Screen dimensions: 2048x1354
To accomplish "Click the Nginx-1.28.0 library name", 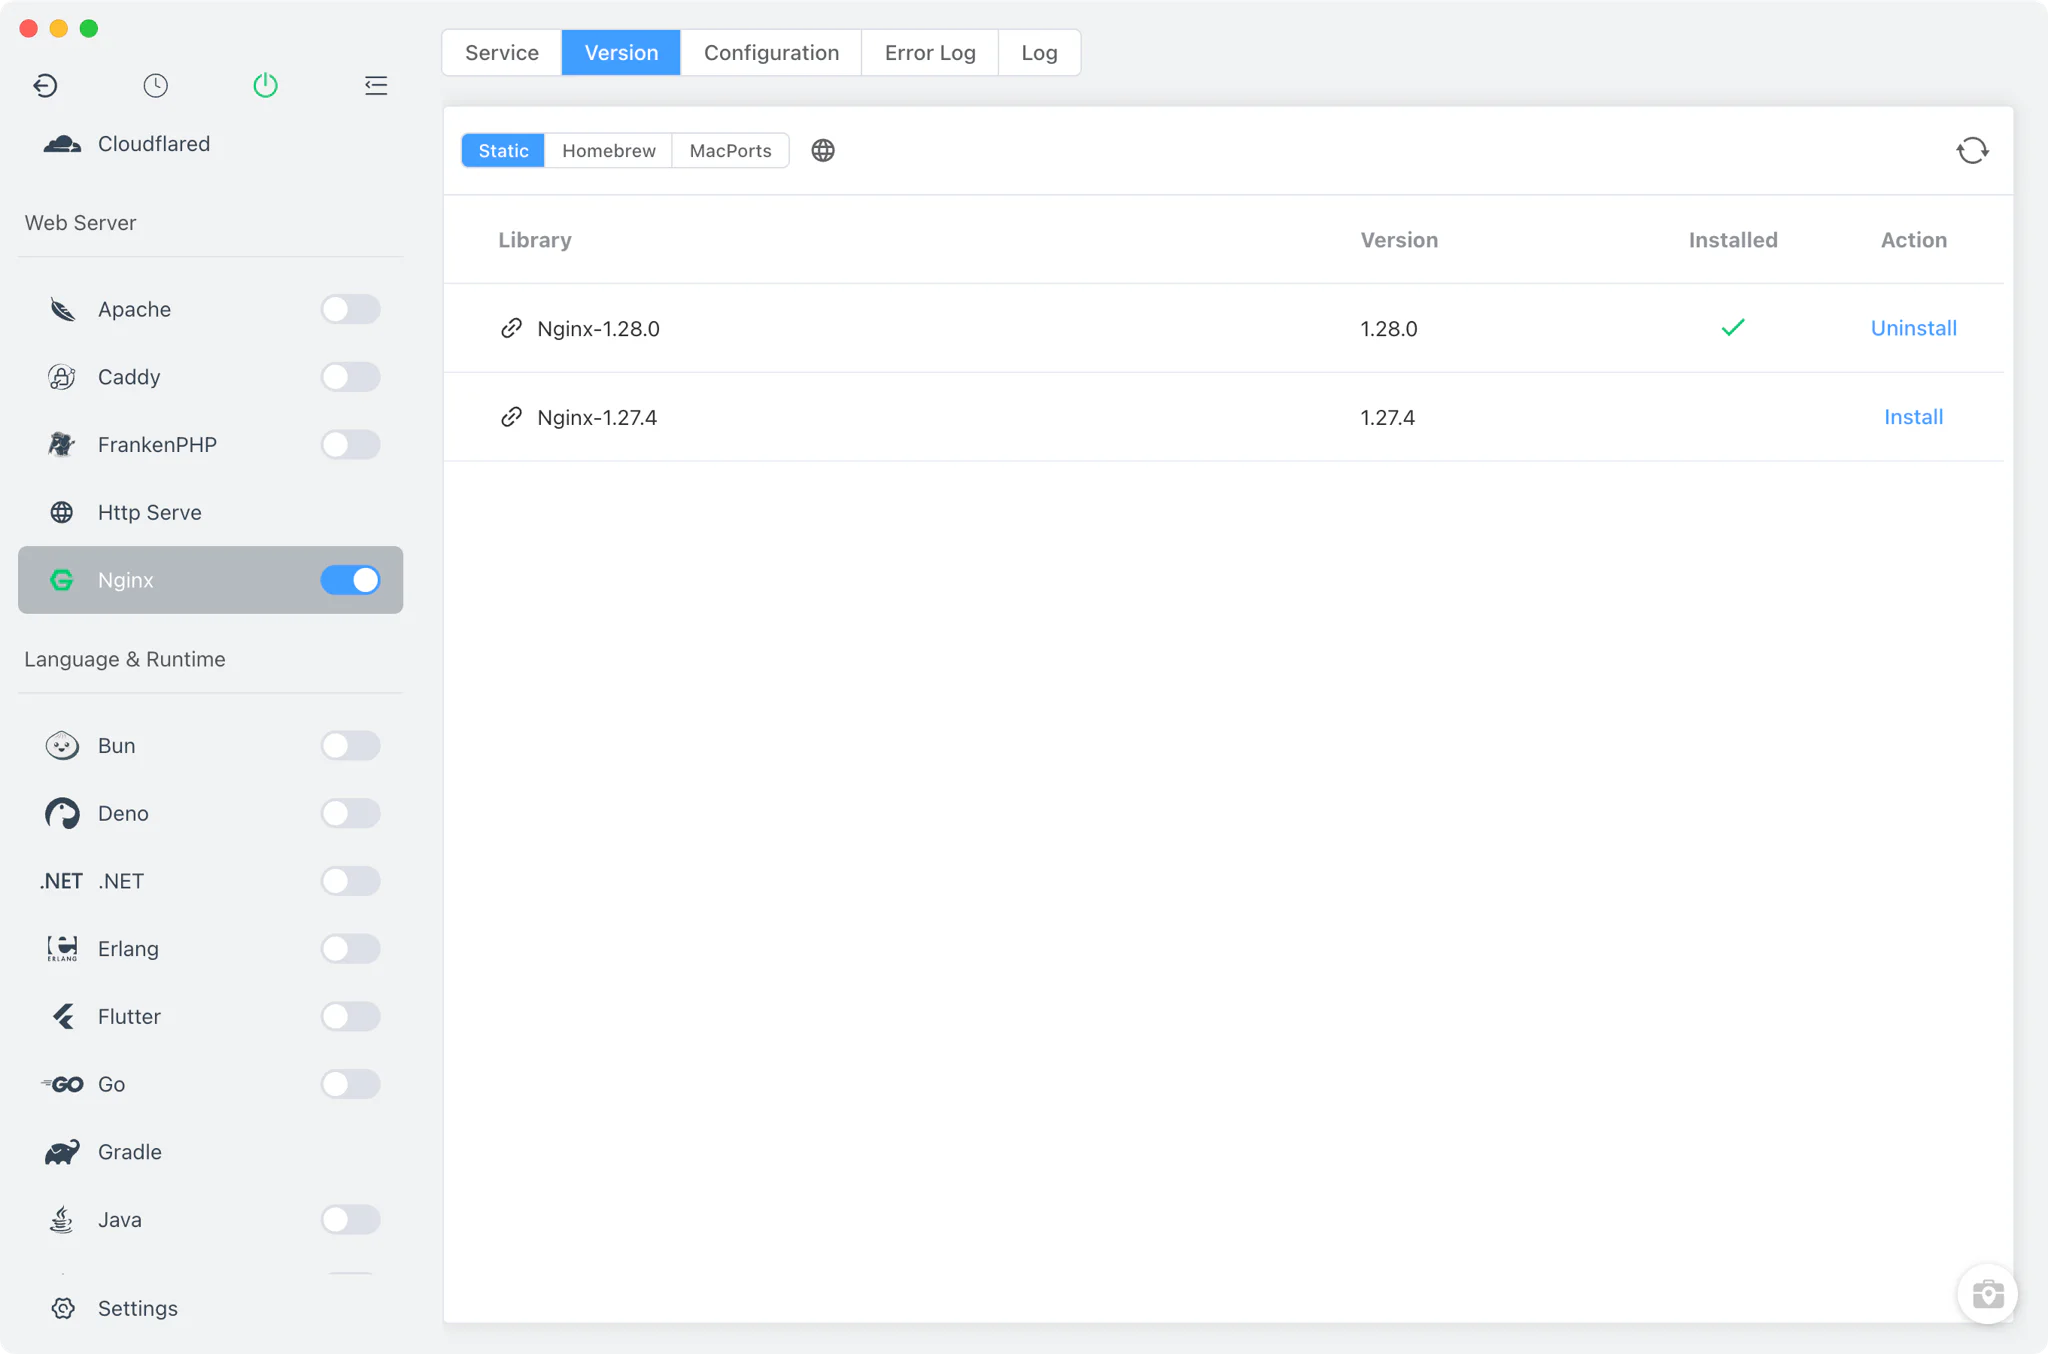I will (598, 329).
